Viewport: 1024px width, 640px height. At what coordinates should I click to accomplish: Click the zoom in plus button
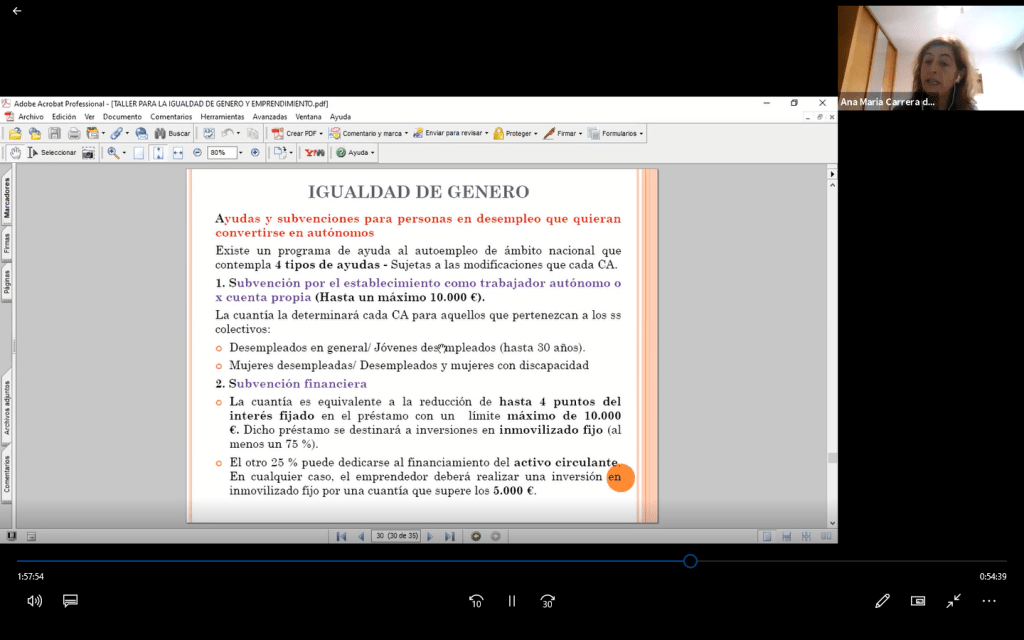(255, 153)
